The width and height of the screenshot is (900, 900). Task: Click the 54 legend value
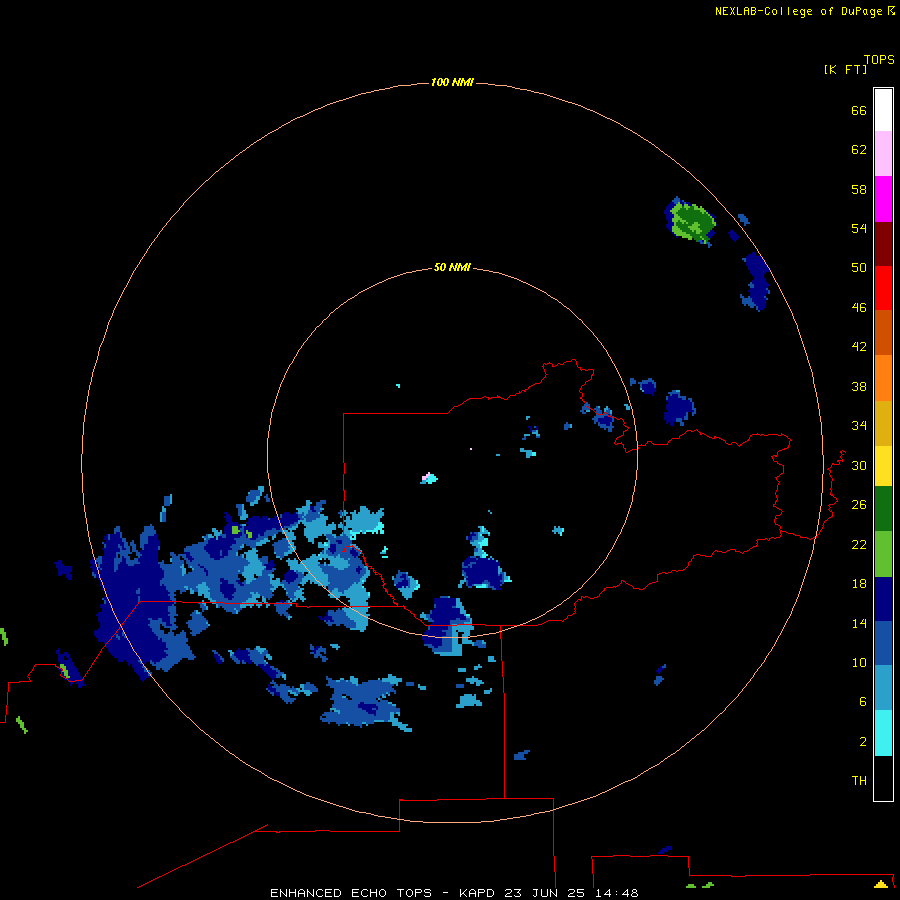859,228
